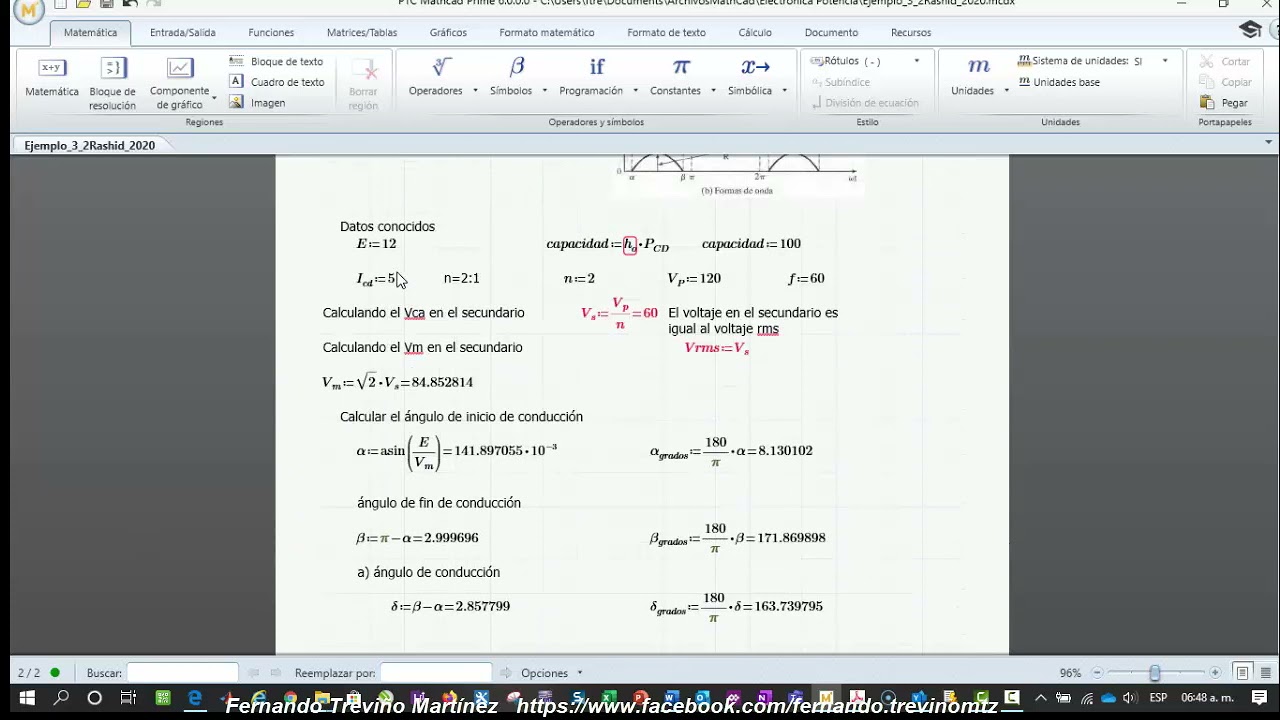Switch to Formato matemático ribbon tab
This screenshot has width=1280, height=720.
(x=547, y=33)
